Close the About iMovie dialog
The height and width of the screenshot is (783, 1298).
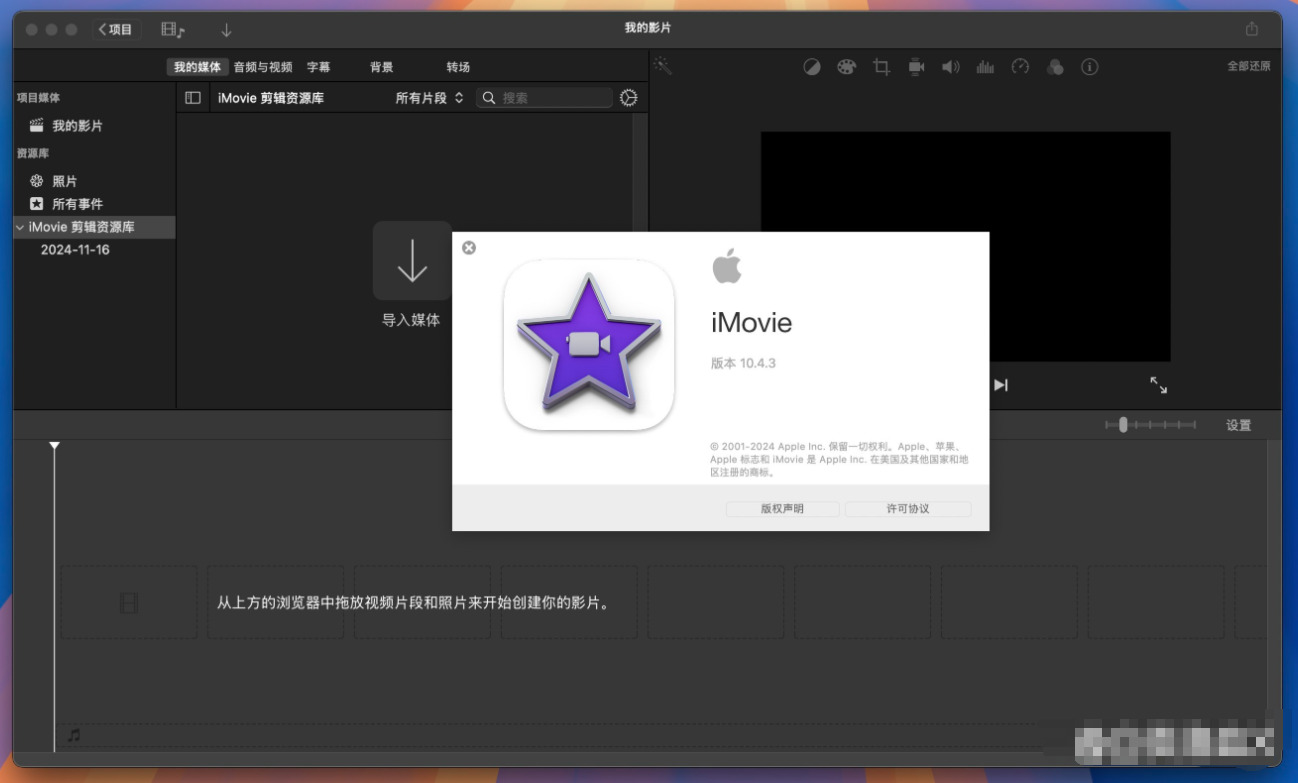(469, 248)
